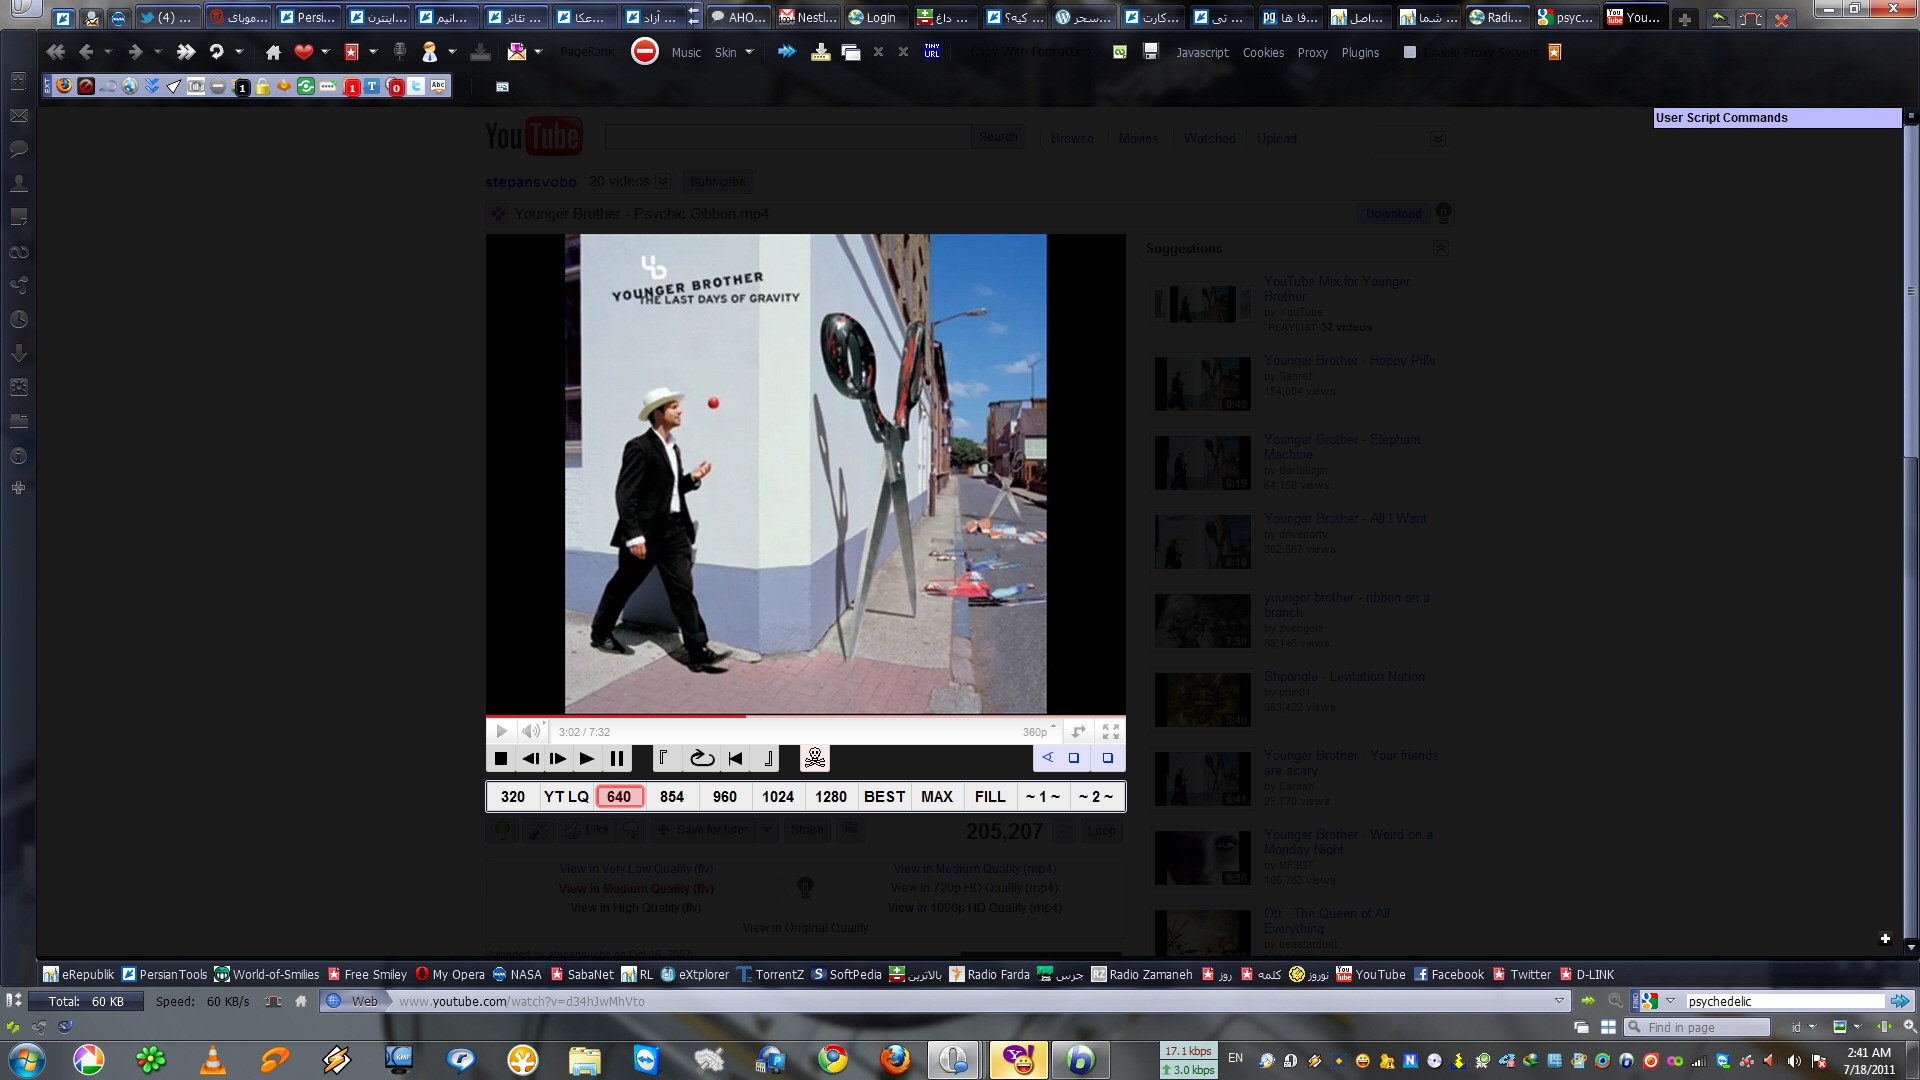Click the red heart favorites icon
This screenshot has width=1920, height=1080.
[x=304, y=52]
